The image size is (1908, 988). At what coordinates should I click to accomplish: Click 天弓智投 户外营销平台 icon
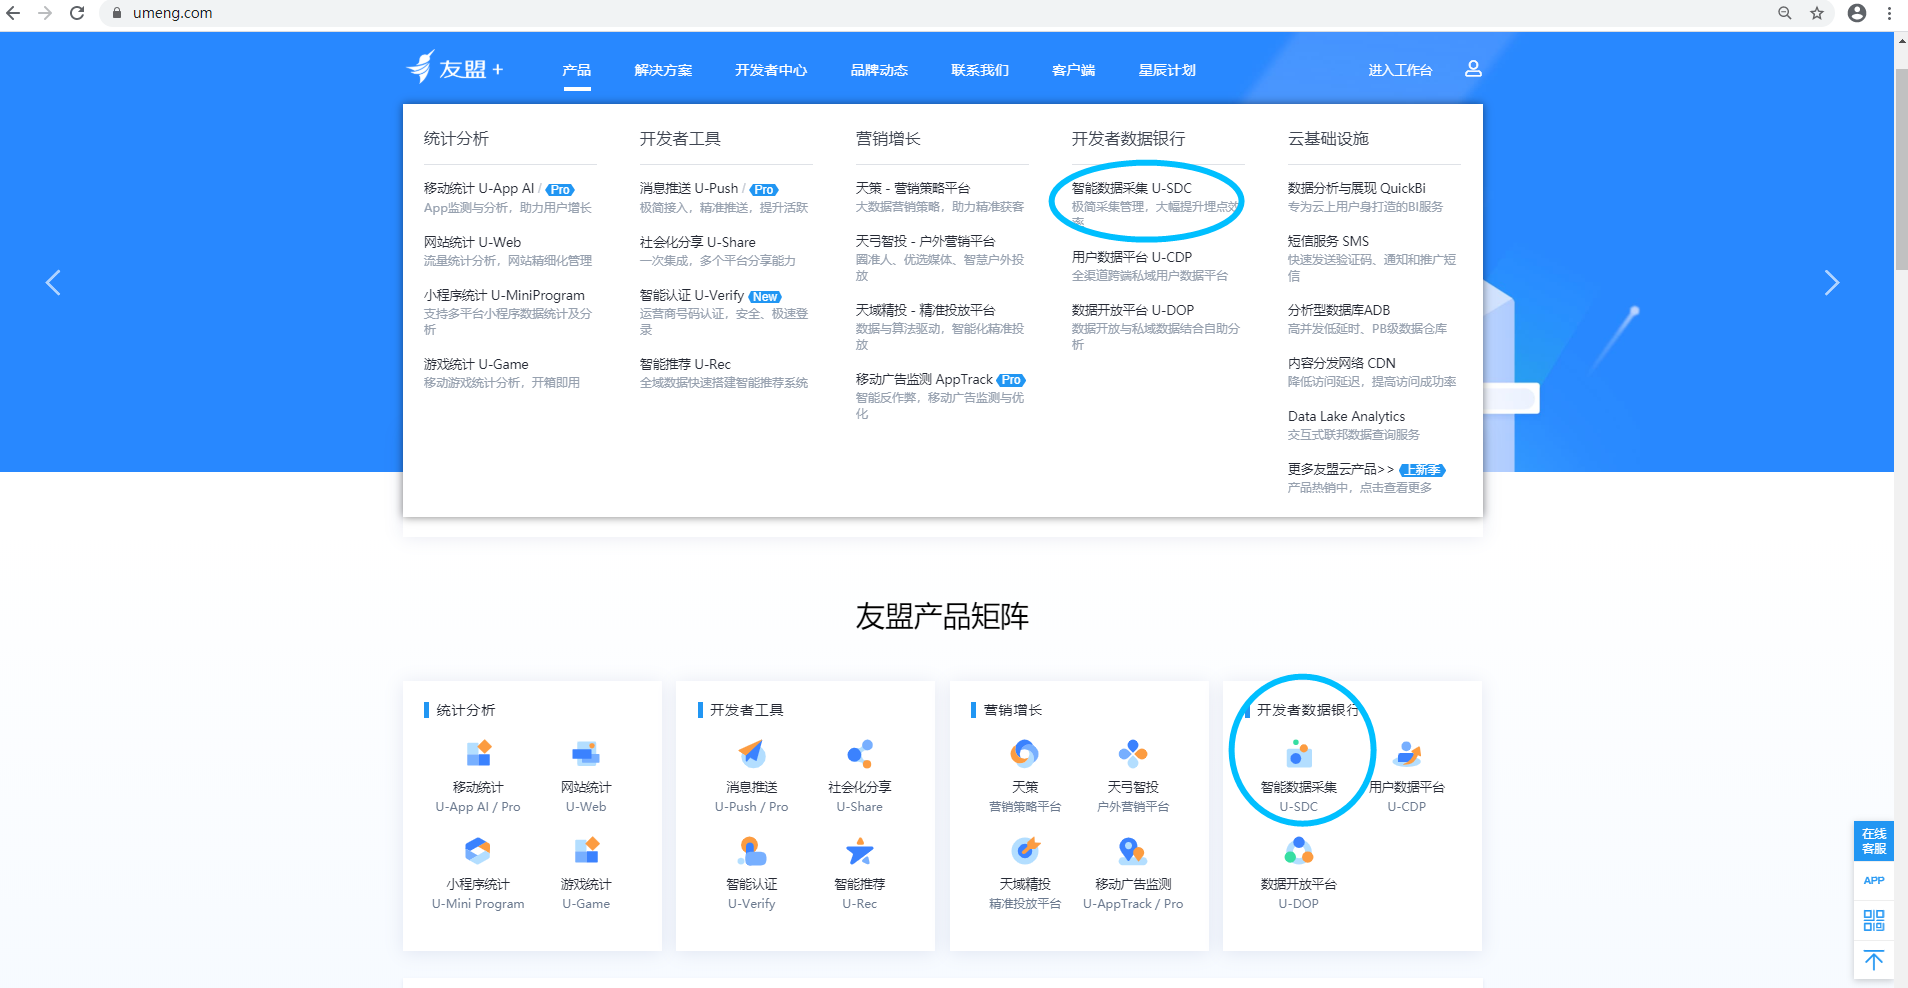(x=1133, y=753)
